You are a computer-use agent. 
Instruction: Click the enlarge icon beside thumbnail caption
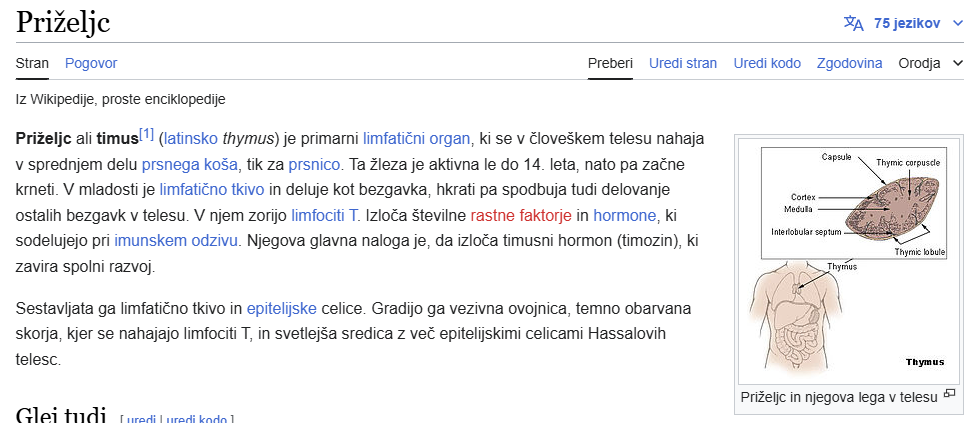[x=949, y=395]
